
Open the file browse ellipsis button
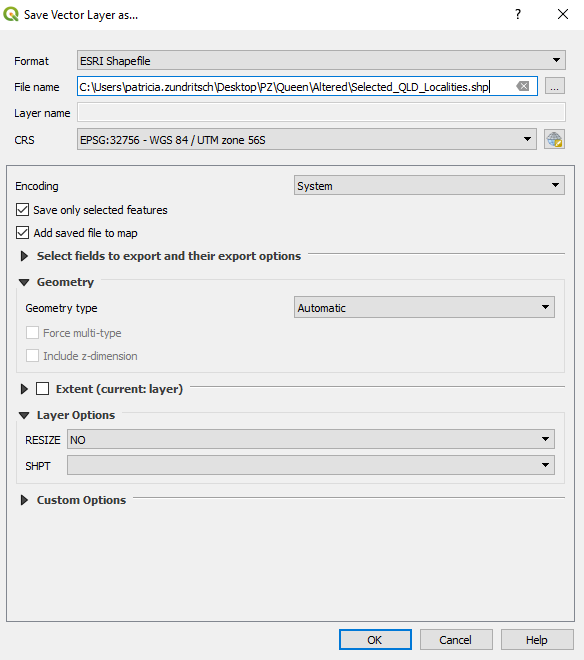(555, 86)
